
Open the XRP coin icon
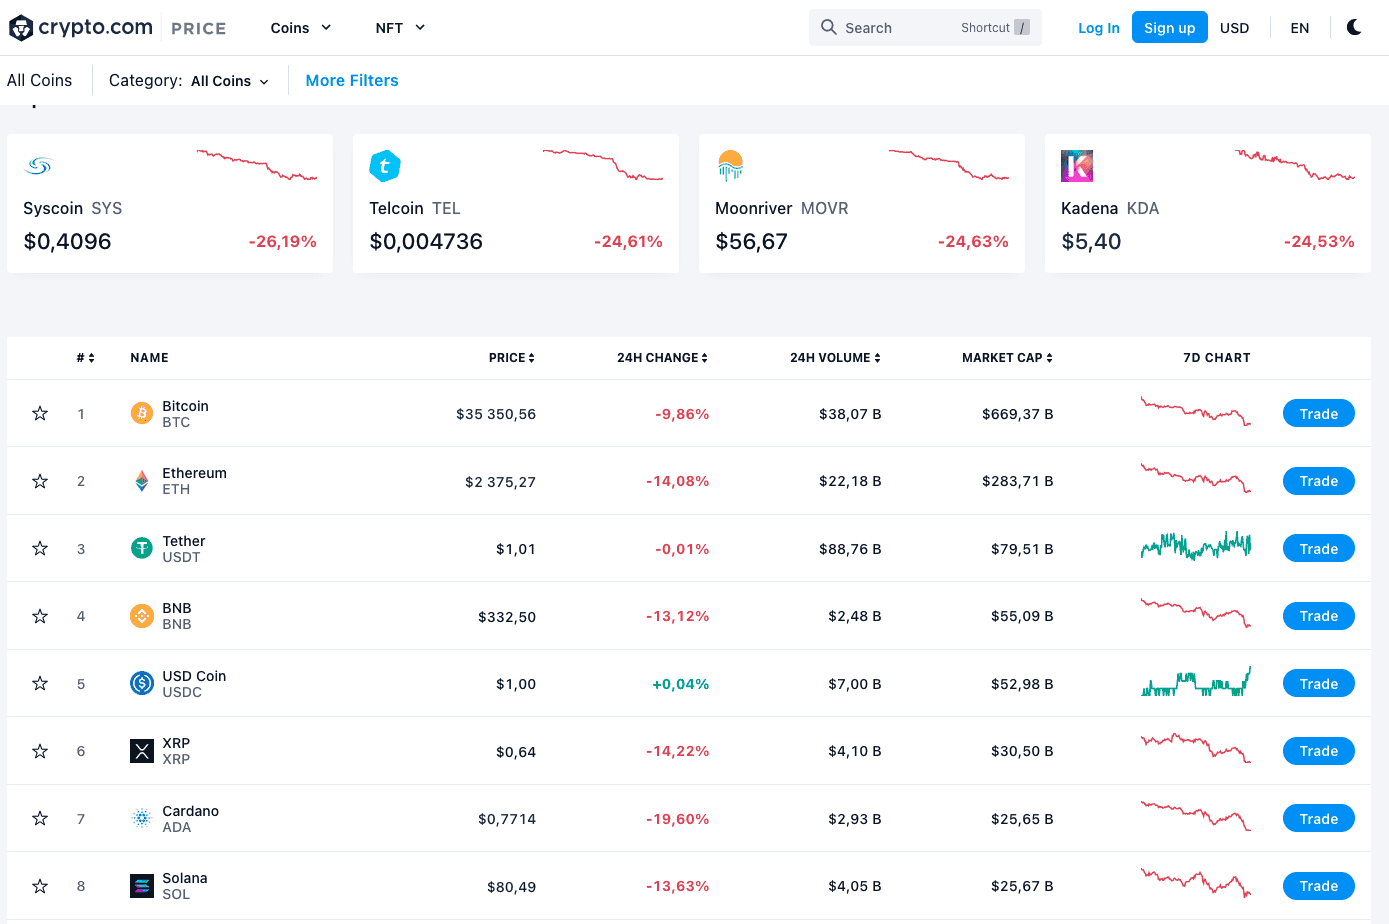click(x=142, y=751)
